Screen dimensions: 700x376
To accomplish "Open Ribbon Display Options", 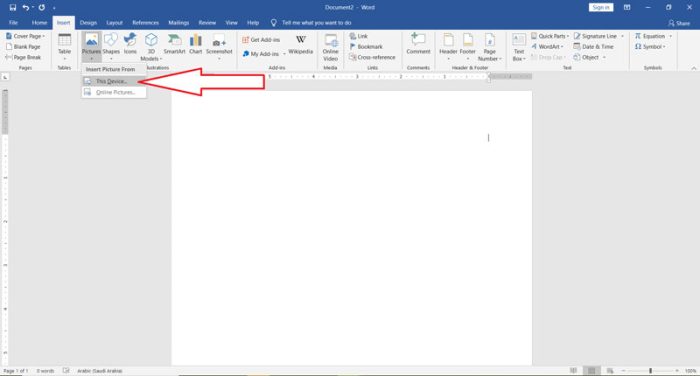I will pyautogui.click(x=627, y=7).
